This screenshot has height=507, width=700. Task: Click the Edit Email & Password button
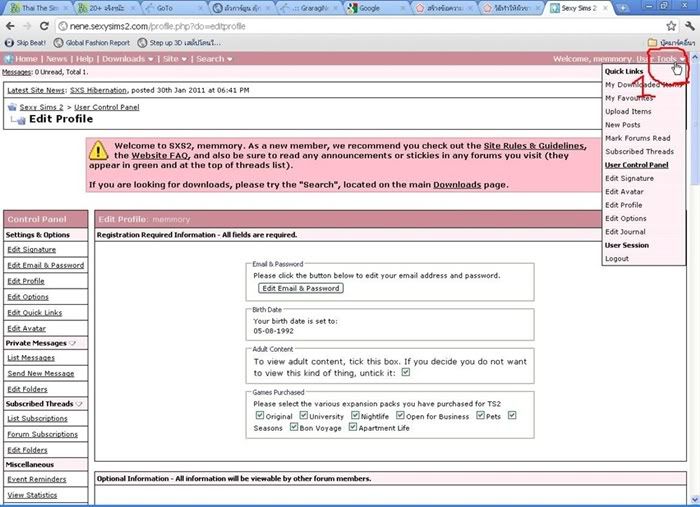tap(301, 288)
